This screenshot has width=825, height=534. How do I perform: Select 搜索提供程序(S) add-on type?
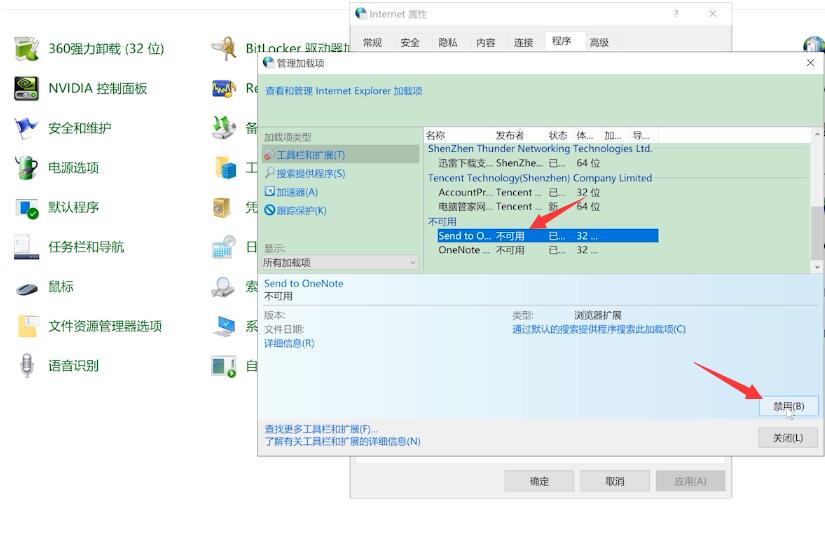point(310,174)
